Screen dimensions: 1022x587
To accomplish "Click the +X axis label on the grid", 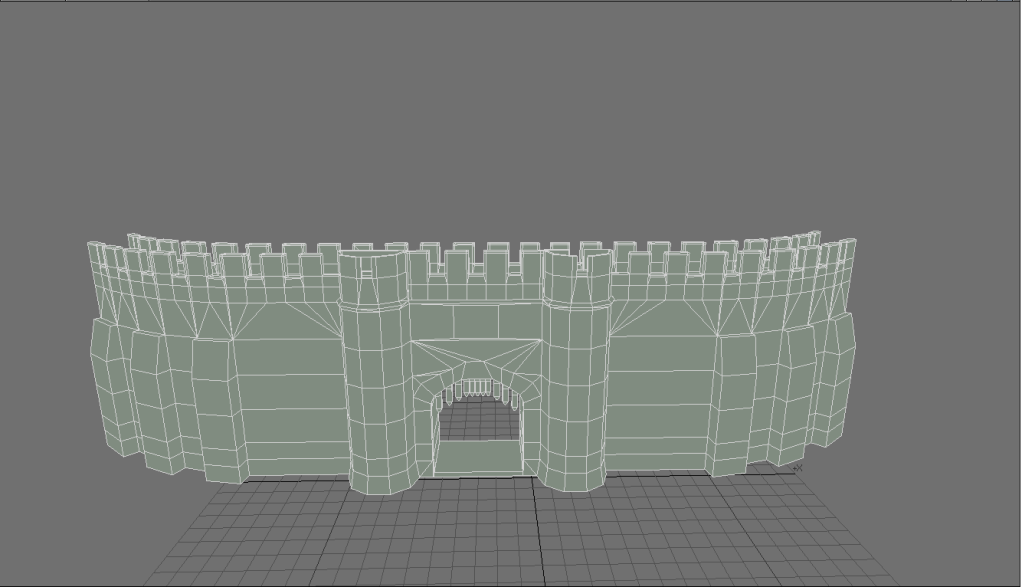I will (x=797, y=467).
